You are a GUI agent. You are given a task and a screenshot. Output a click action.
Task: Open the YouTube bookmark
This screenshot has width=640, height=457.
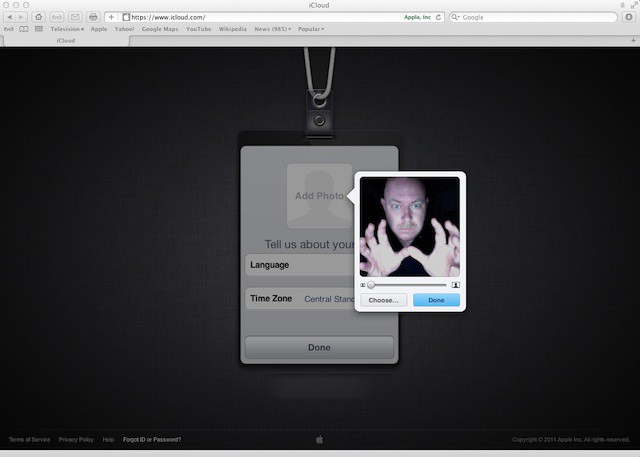(198, 29)
